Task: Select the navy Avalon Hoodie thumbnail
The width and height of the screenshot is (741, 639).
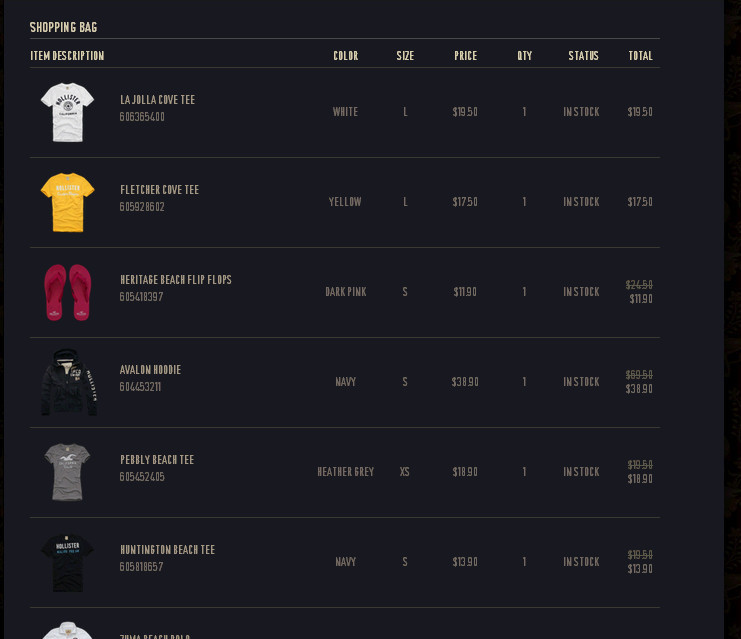Action: (68, 382)
